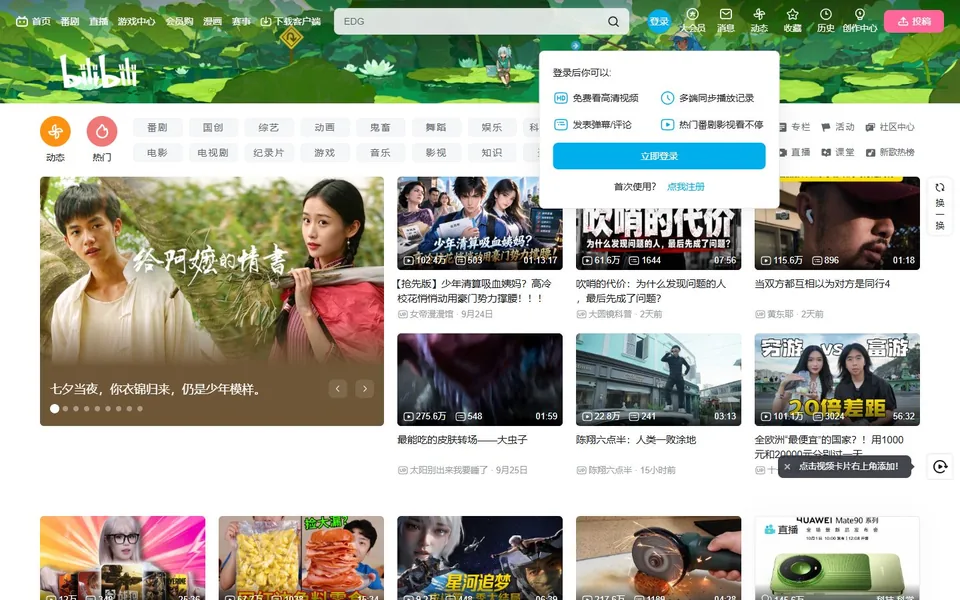Click the 点我注册 link
The image size is (960, 600).
click(x=686, y=187)
